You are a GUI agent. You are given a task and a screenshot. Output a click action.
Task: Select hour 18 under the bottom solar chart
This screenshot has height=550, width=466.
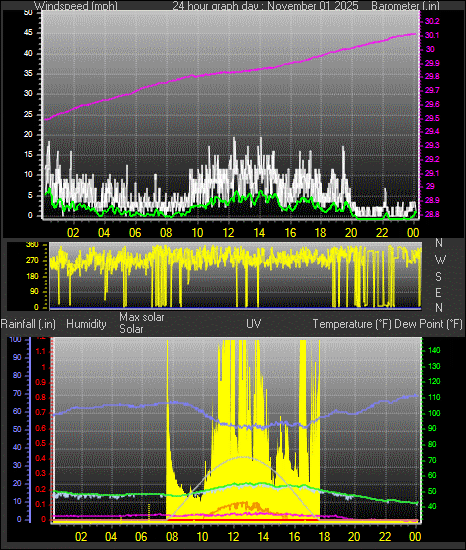(x=324, y=536)
